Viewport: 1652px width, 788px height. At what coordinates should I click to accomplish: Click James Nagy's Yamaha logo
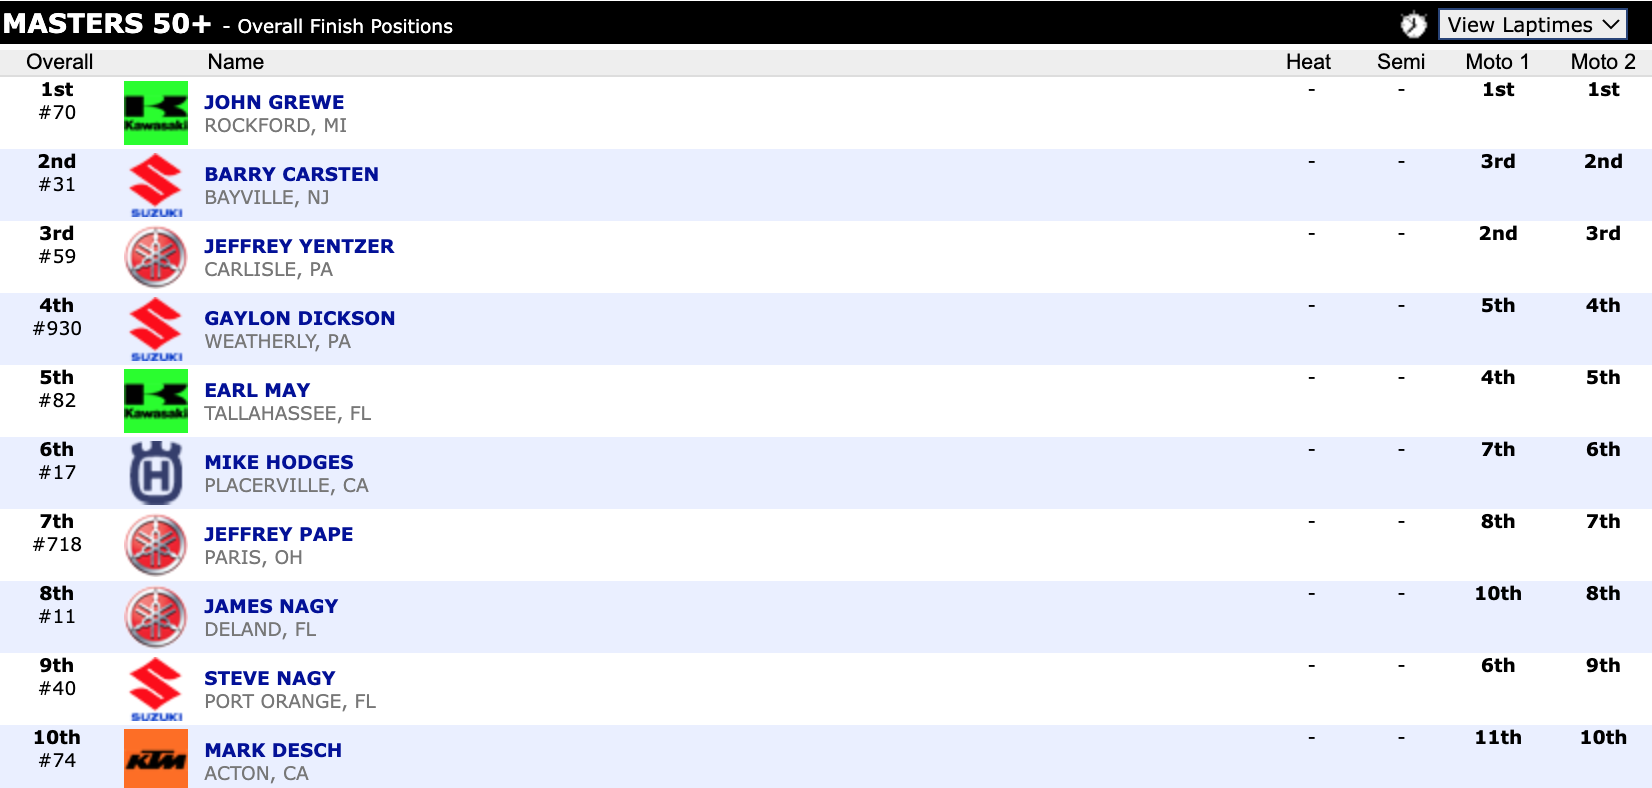pos(155,617)
